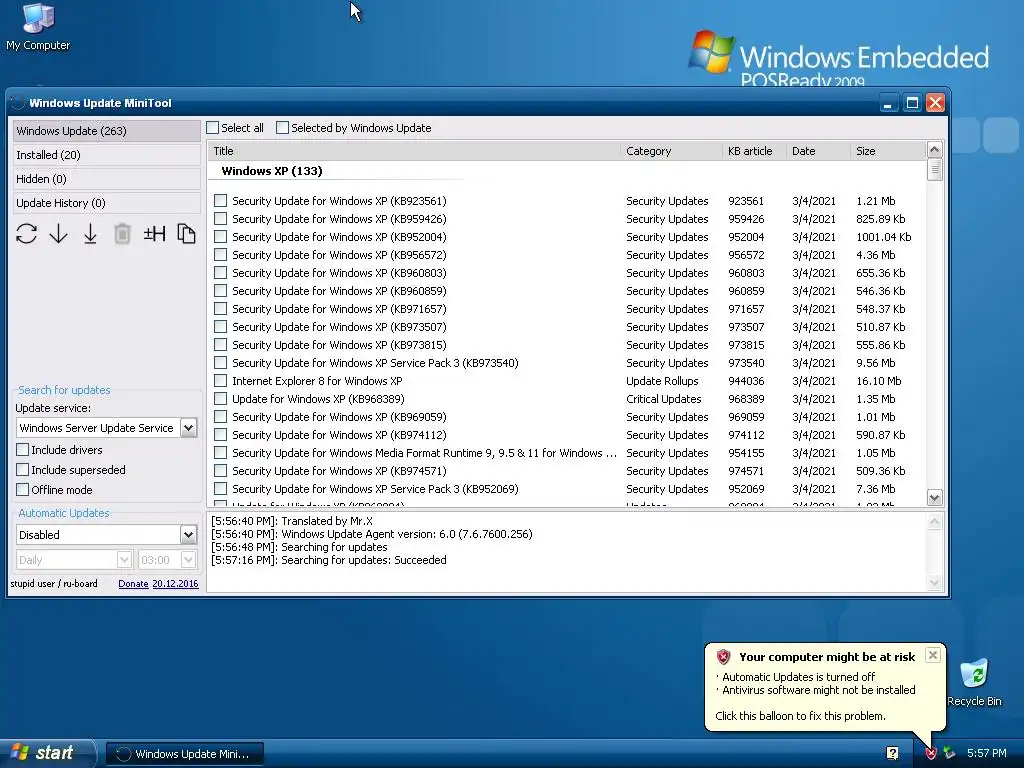Open My Computer desktop icon
Screen dimensions: 1024x768
[x=38, y=27]
